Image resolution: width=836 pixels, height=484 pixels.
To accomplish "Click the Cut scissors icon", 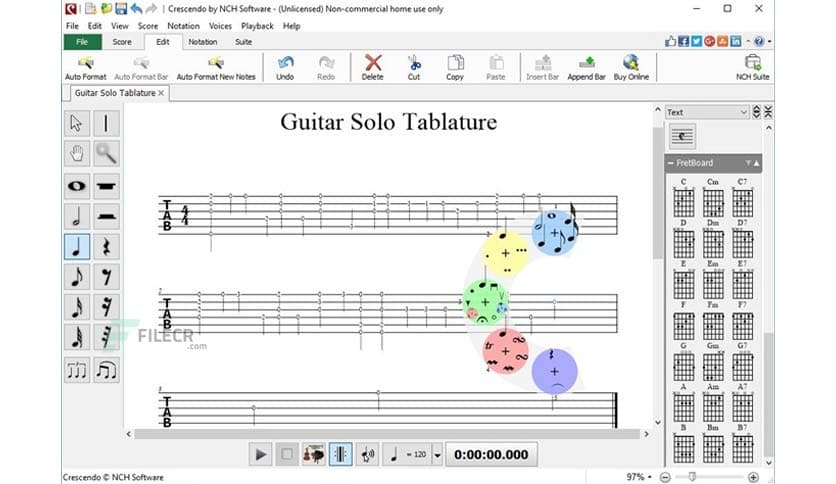I will pos(414,67).
